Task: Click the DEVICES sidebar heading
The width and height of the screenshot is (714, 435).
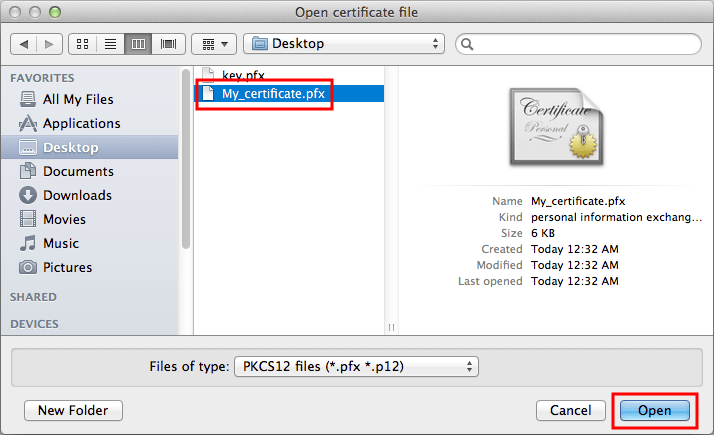Action: click(x=34, y=324)
